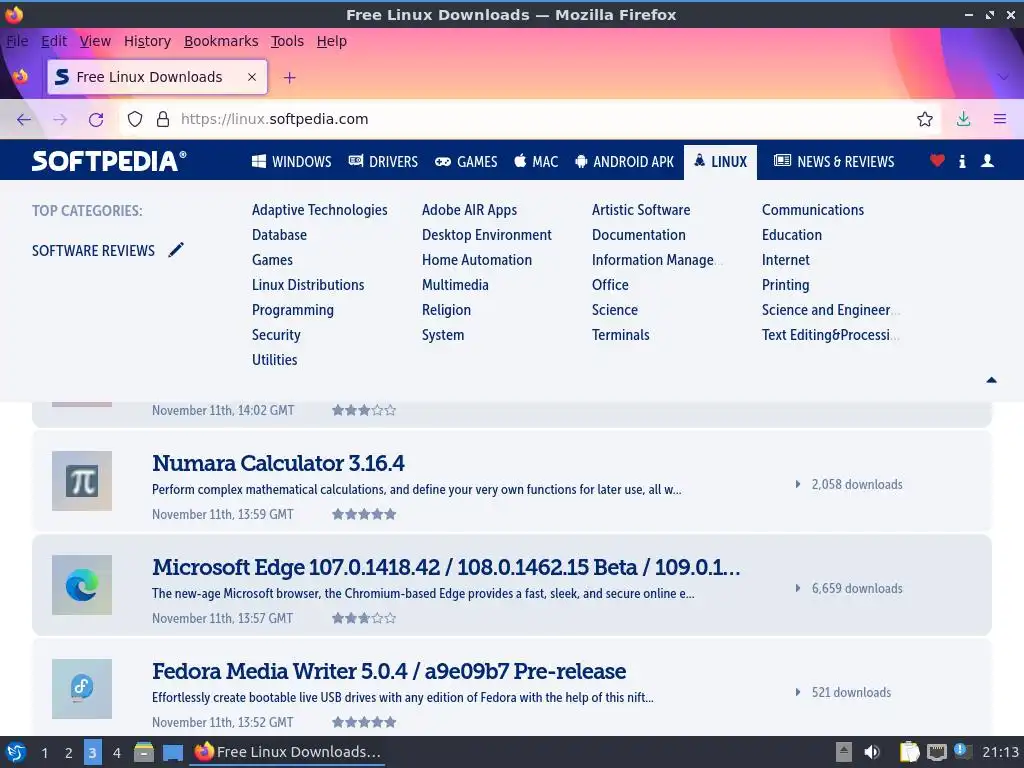Open the Security category

pyautogui.click(x=276, y=334)
